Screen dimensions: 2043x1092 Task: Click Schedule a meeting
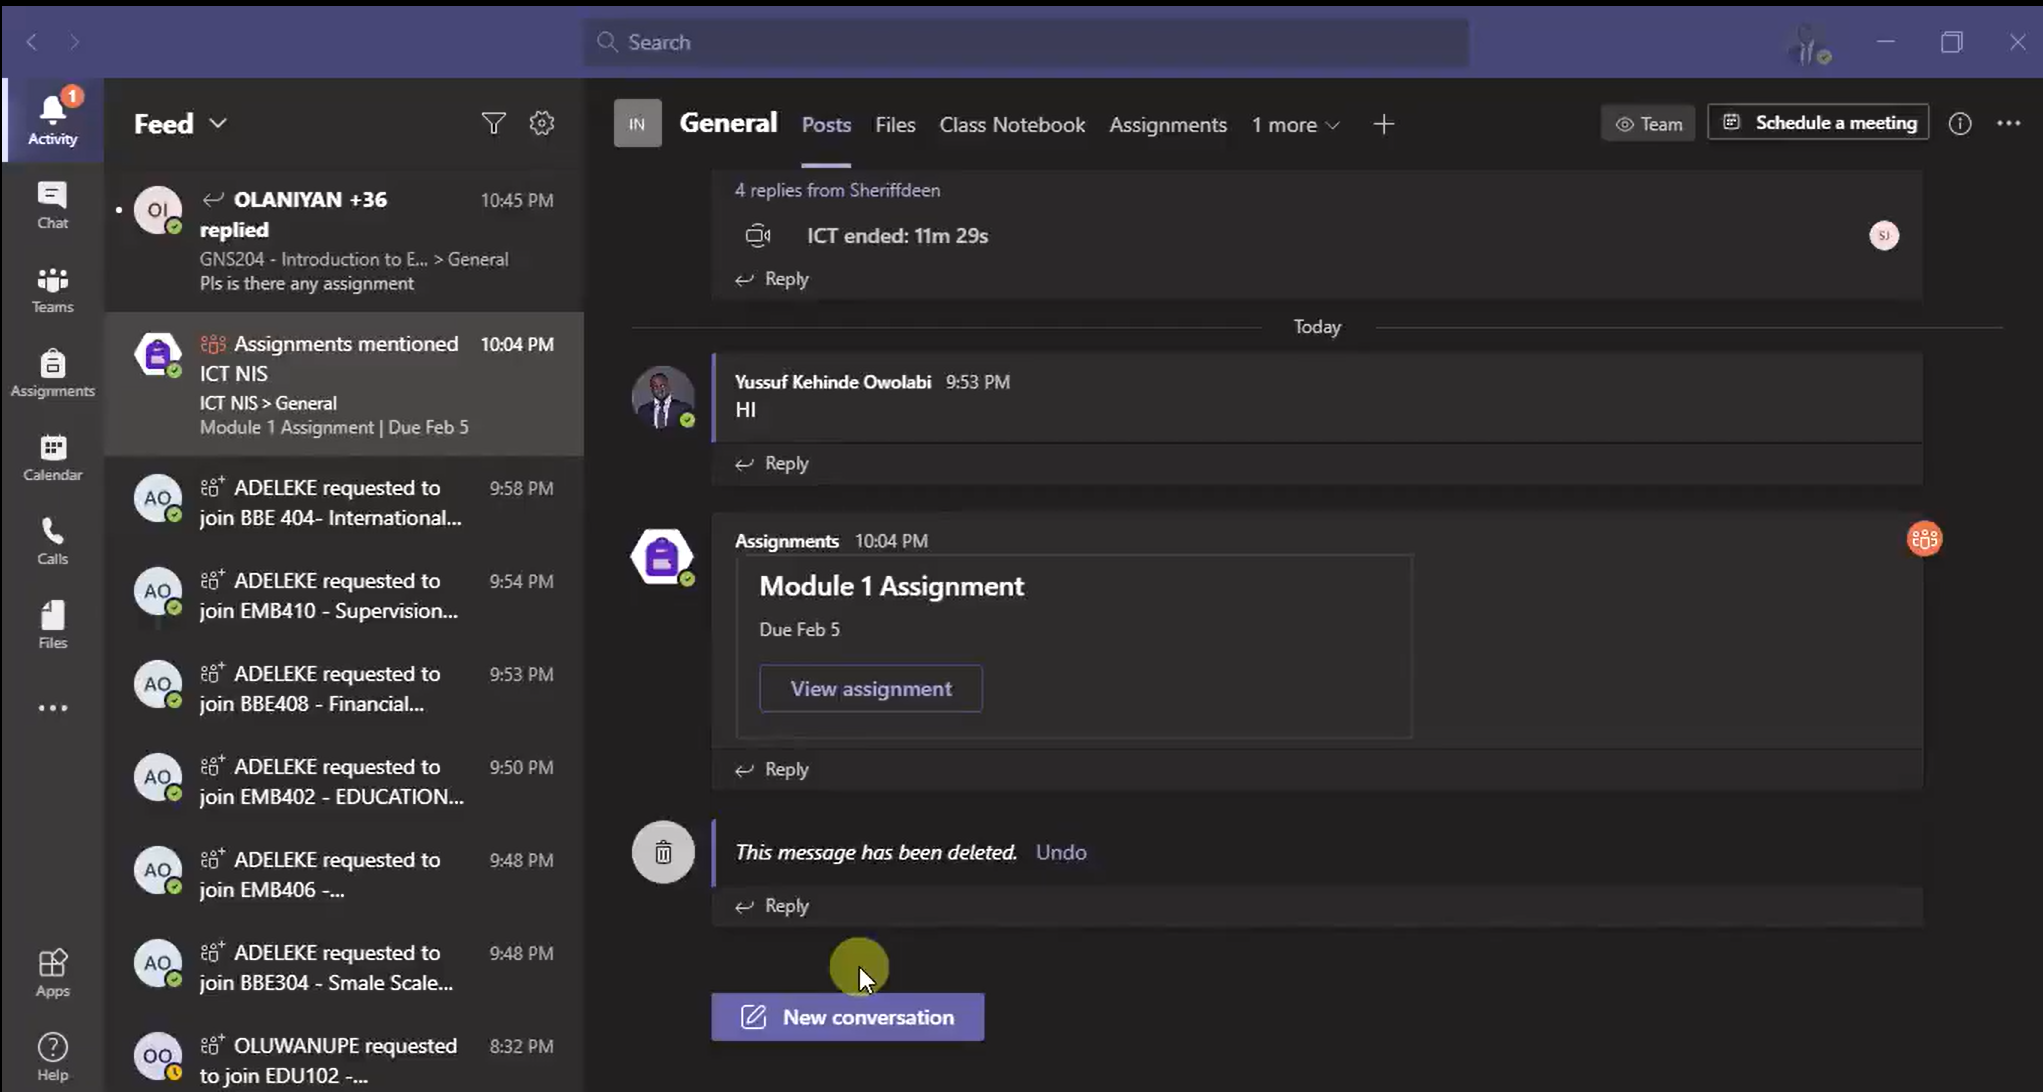point(1818,122)
